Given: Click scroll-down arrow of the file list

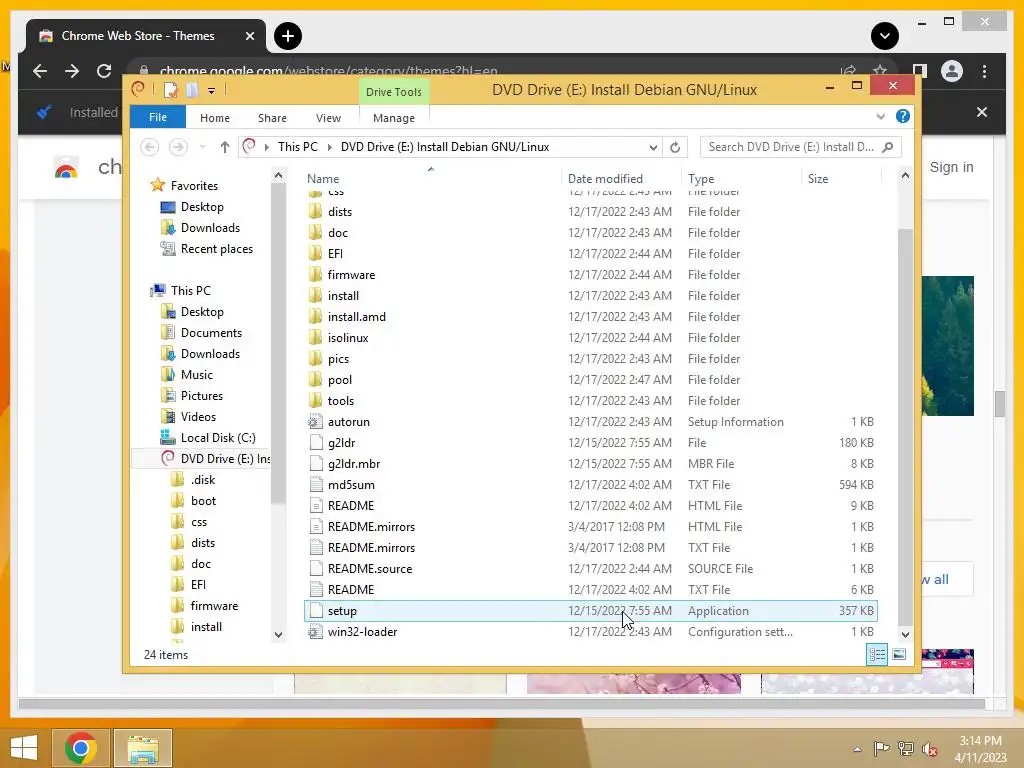Looking at the screenshot, I should 905,634.
